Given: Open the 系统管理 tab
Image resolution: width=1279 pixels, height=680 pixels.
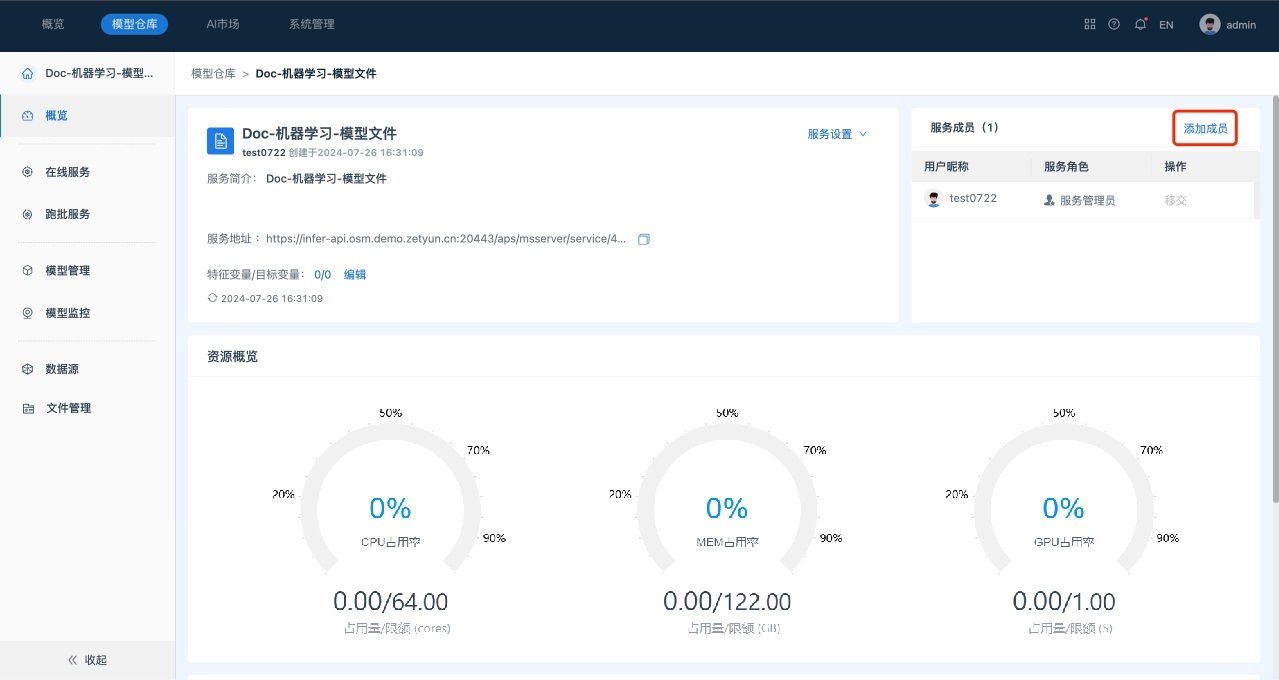Looking at the screenshot, I should click(311, 24).
